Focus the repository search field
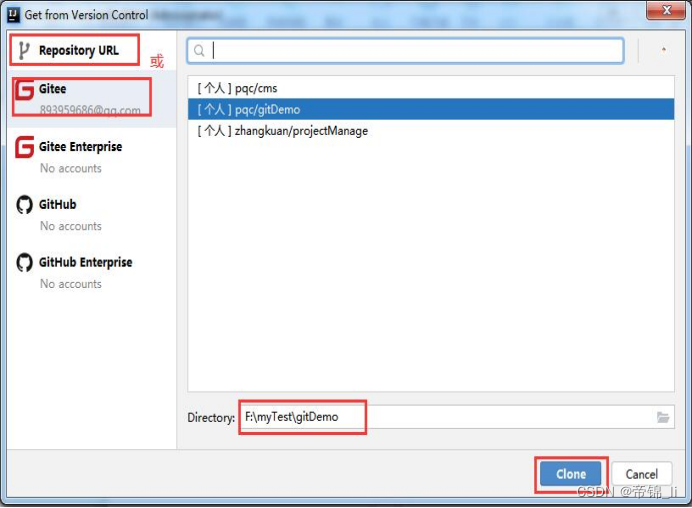 point(405,51)
